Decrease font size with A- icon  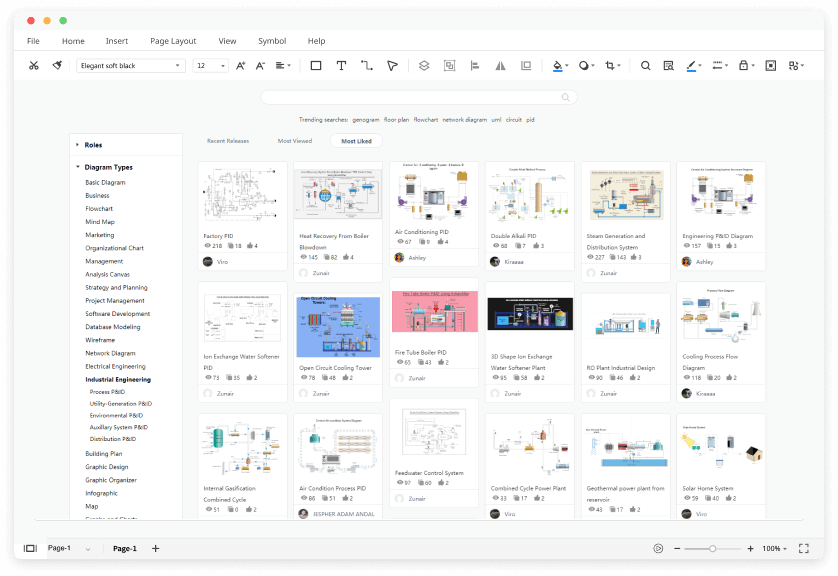coord(260,66)
